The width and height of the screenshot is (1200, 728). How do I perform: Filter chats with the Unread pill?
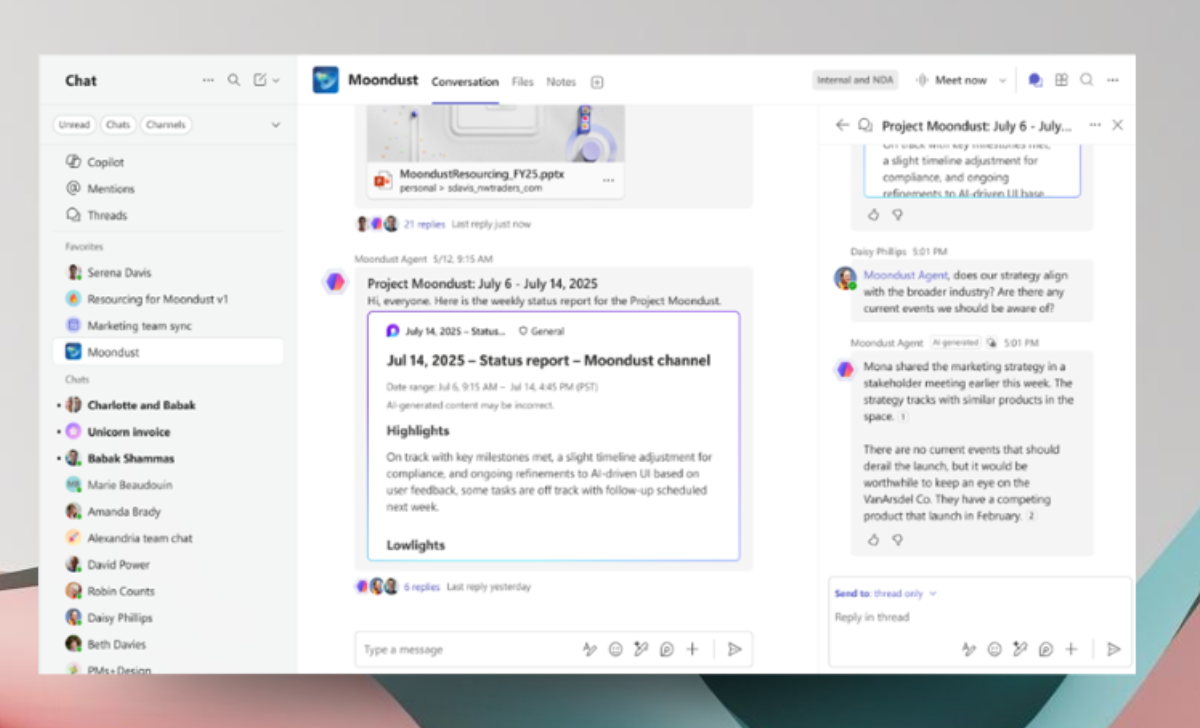click(x=73, y=124)
